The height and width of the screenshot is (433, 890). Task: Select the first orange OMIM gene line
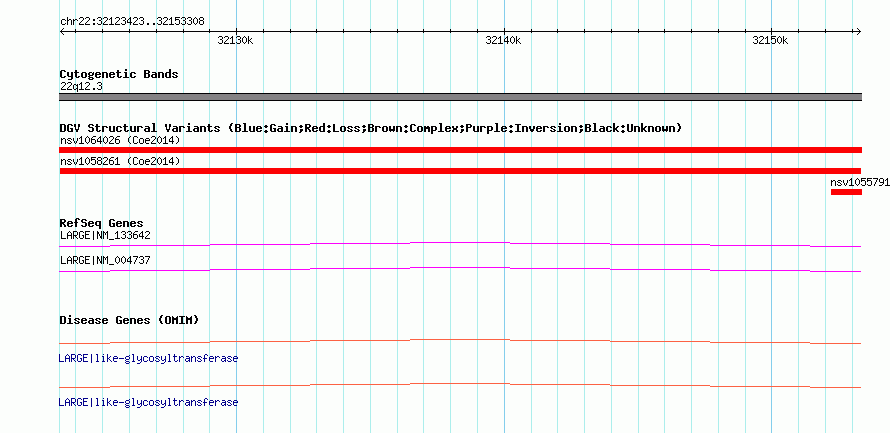[460, 342]
